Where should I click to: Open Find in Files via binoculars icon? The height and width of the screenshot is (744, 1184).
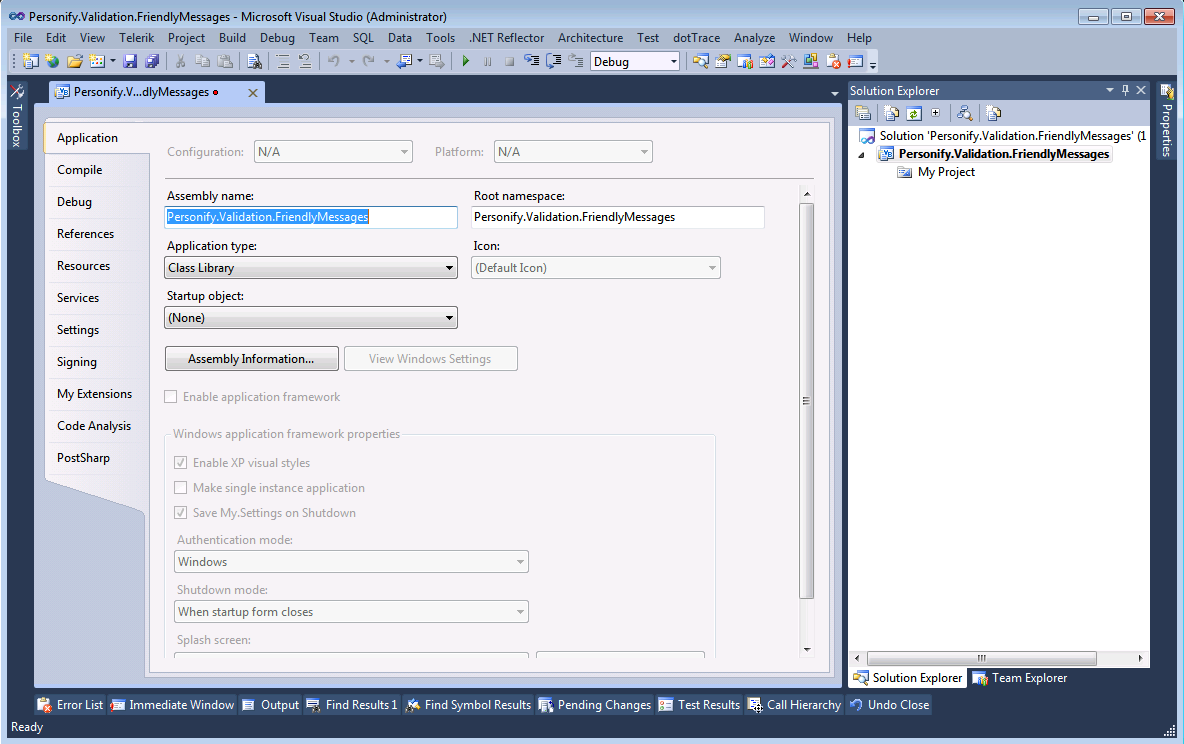click(254, 61)
